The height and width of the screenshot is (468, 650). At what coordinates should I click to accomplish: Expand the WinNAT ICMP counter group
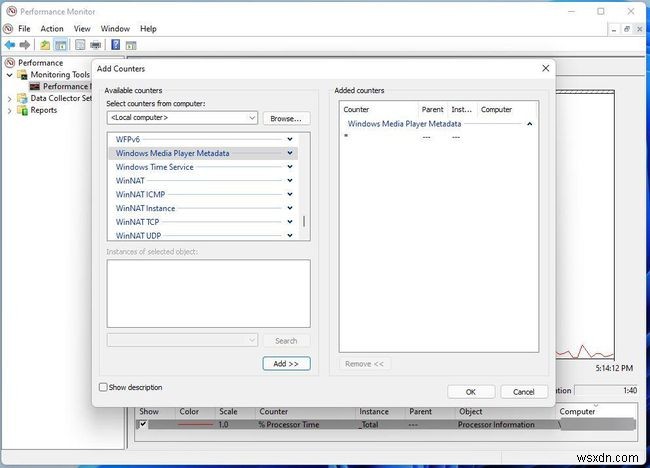click(290, 194)
